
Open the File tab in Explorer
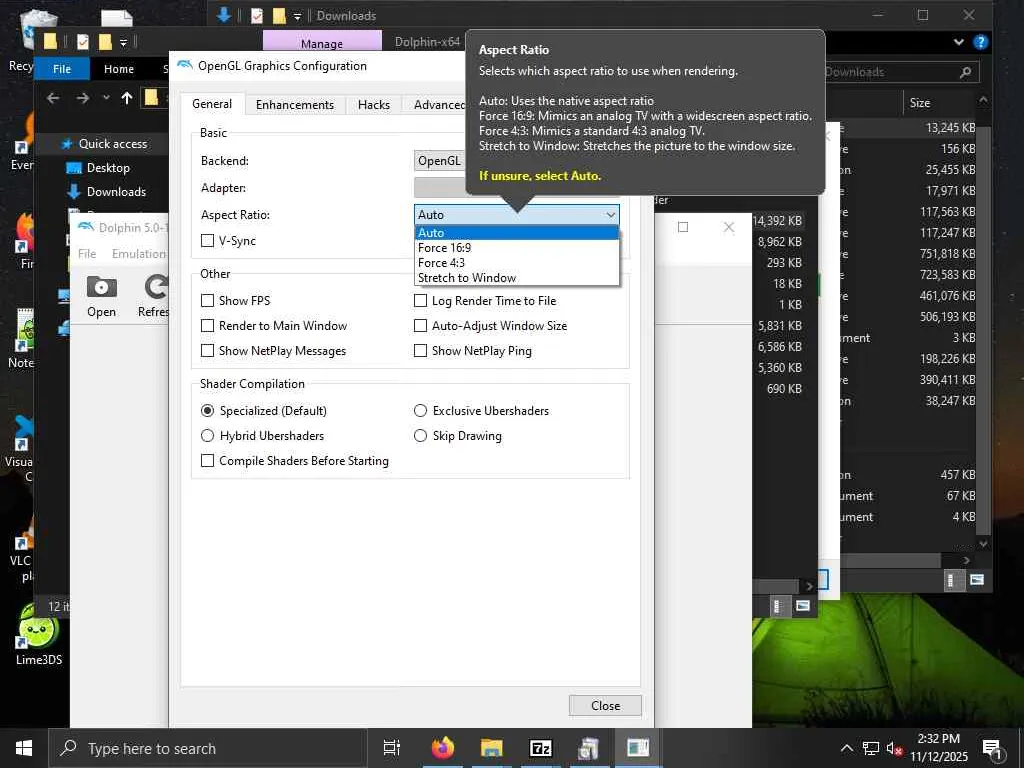point(62,69)
